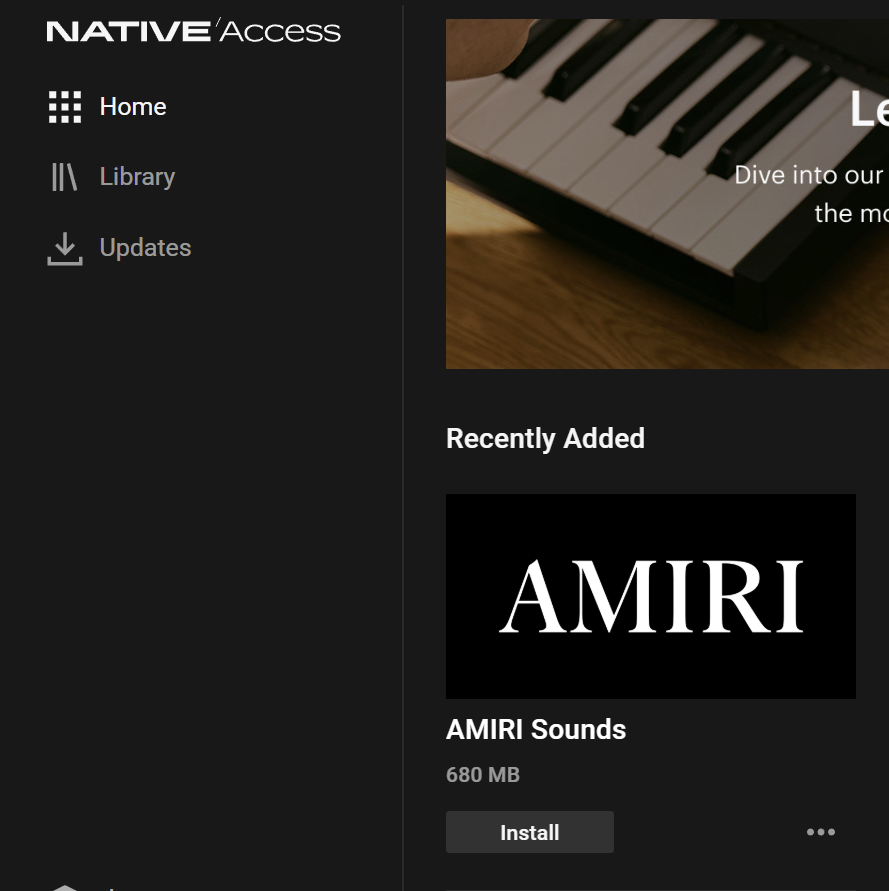Open the piano keyboard banner image
The image size is (889, 891).
tap(667, 194)
